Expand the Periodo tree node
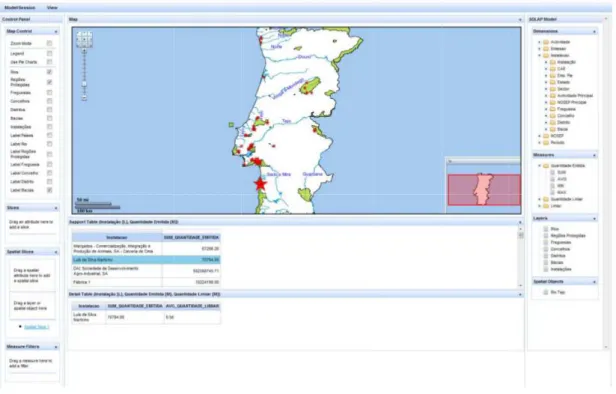 pos(539,142)
